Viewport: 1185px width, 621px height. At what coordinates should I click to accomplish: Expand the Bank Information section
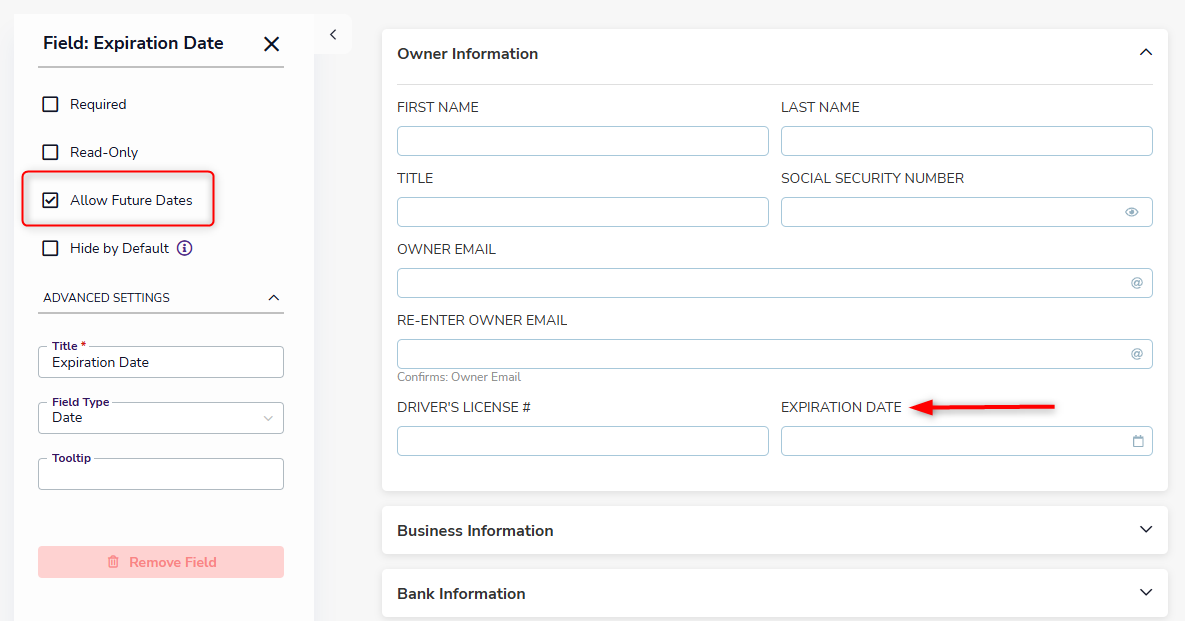(1146, 593)
